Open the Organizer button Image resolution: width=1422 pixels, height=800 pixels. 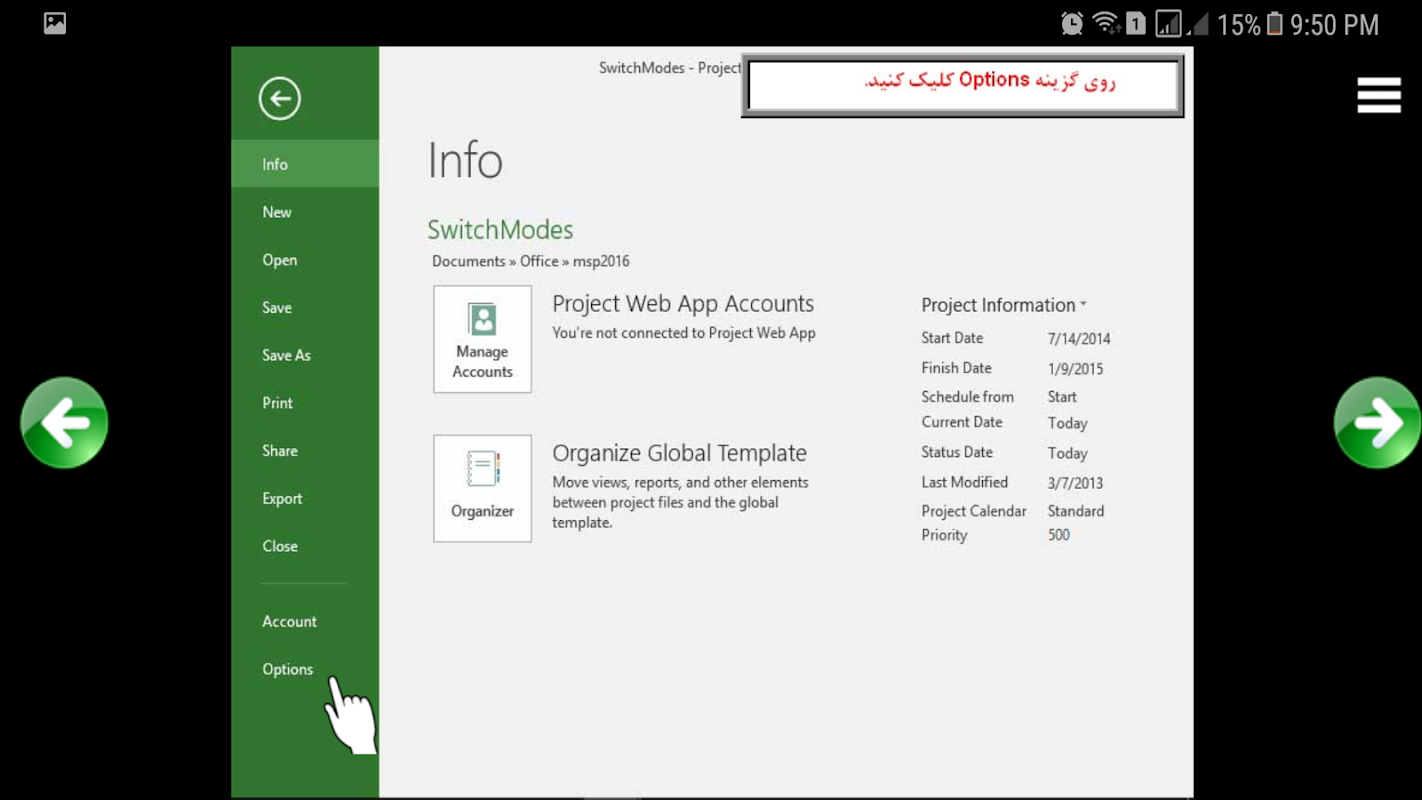click(482, 488)
